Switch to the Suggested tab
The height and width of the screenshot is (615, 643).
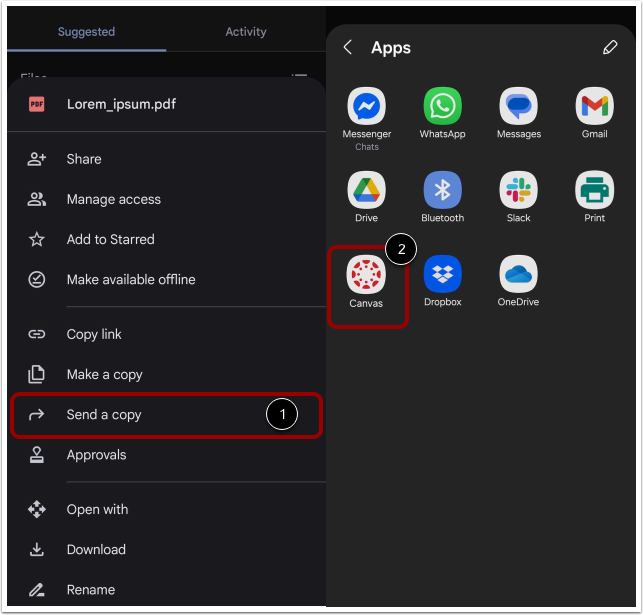click(x=87, y=32)
